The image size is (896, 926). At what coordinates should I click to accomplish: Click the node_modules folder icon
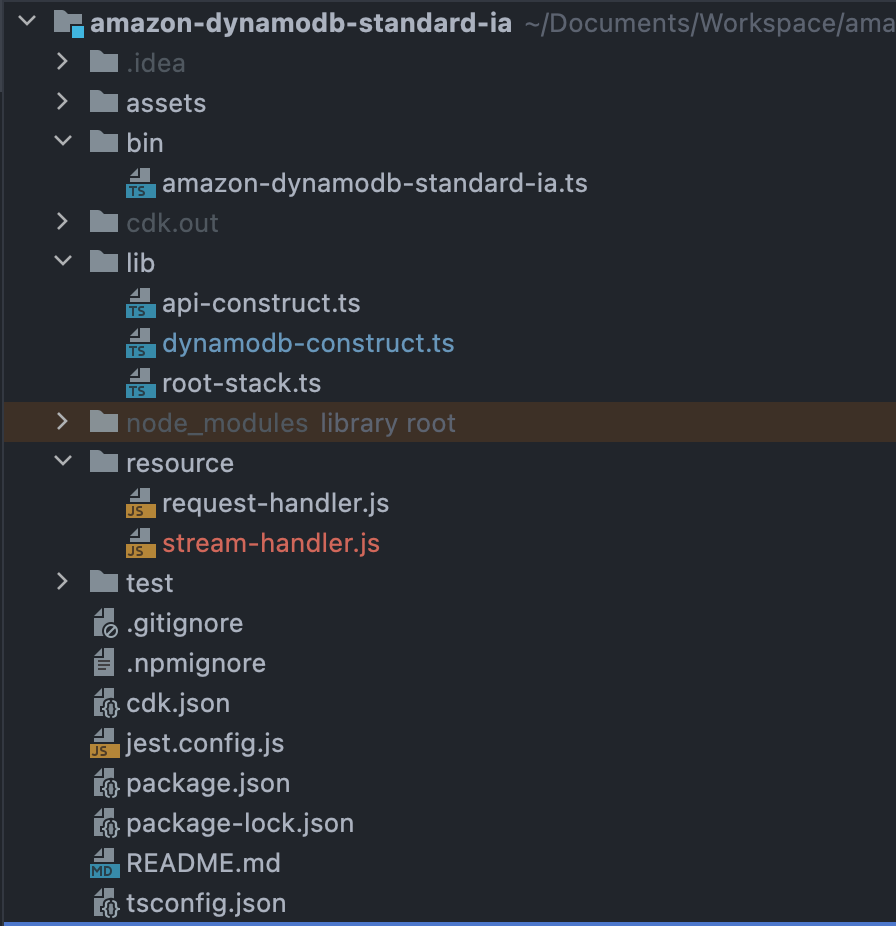coord(104,422)
